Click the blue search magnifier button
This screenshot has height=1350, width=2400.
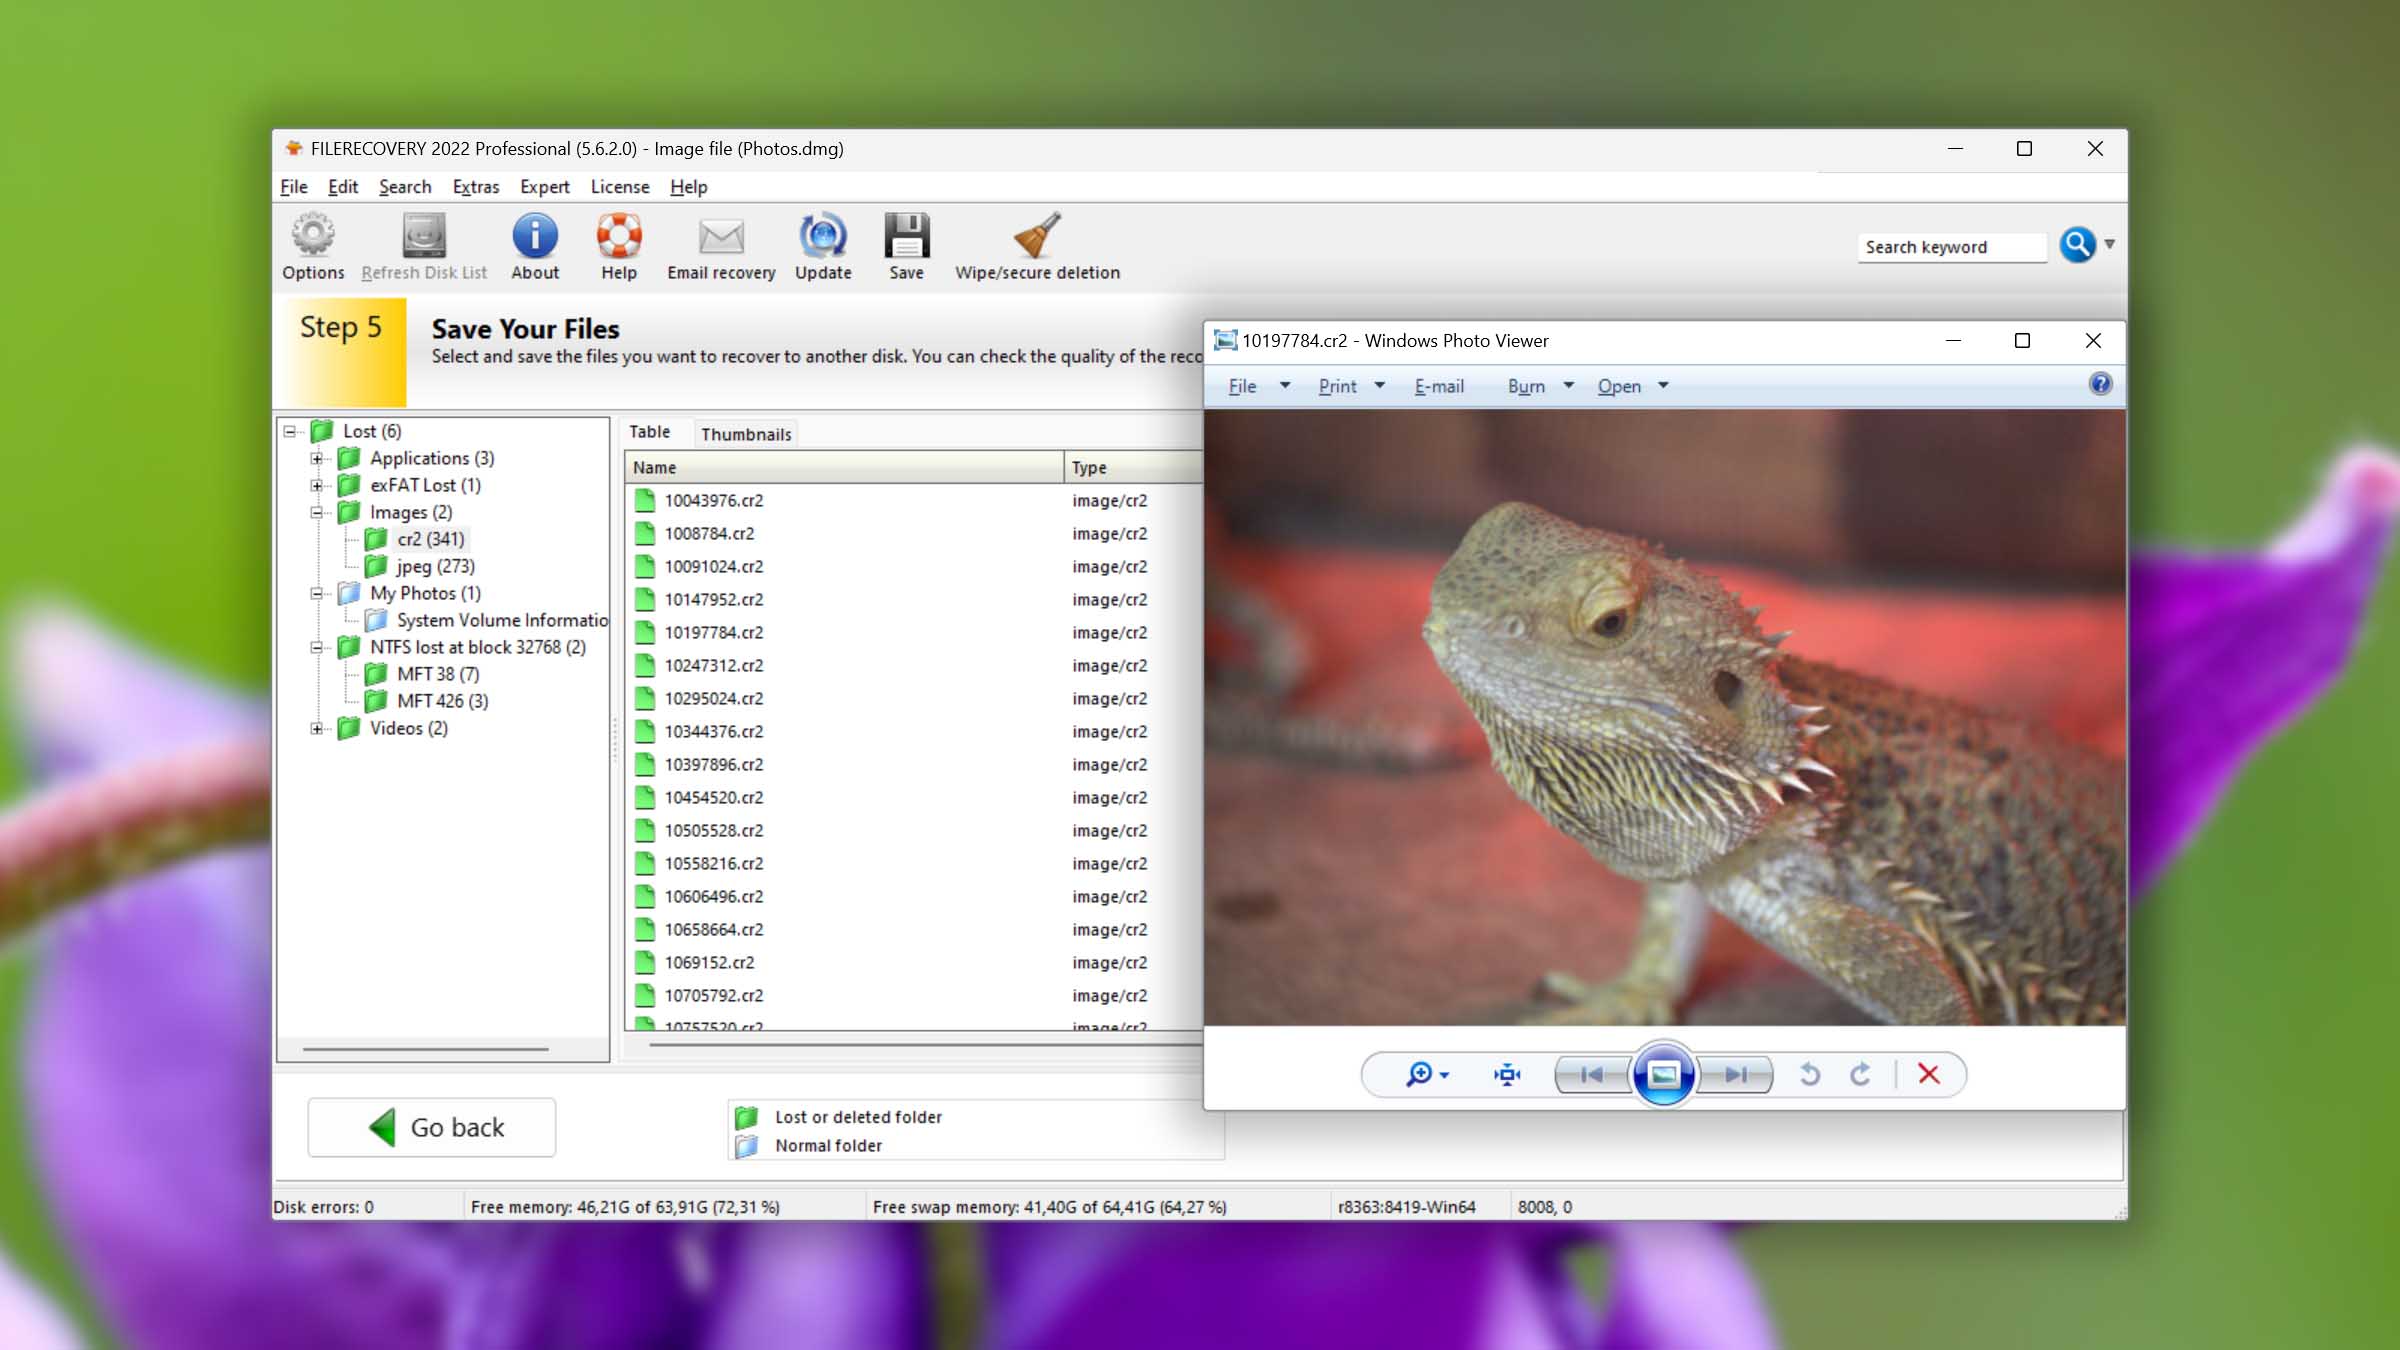click(2076, 245)
